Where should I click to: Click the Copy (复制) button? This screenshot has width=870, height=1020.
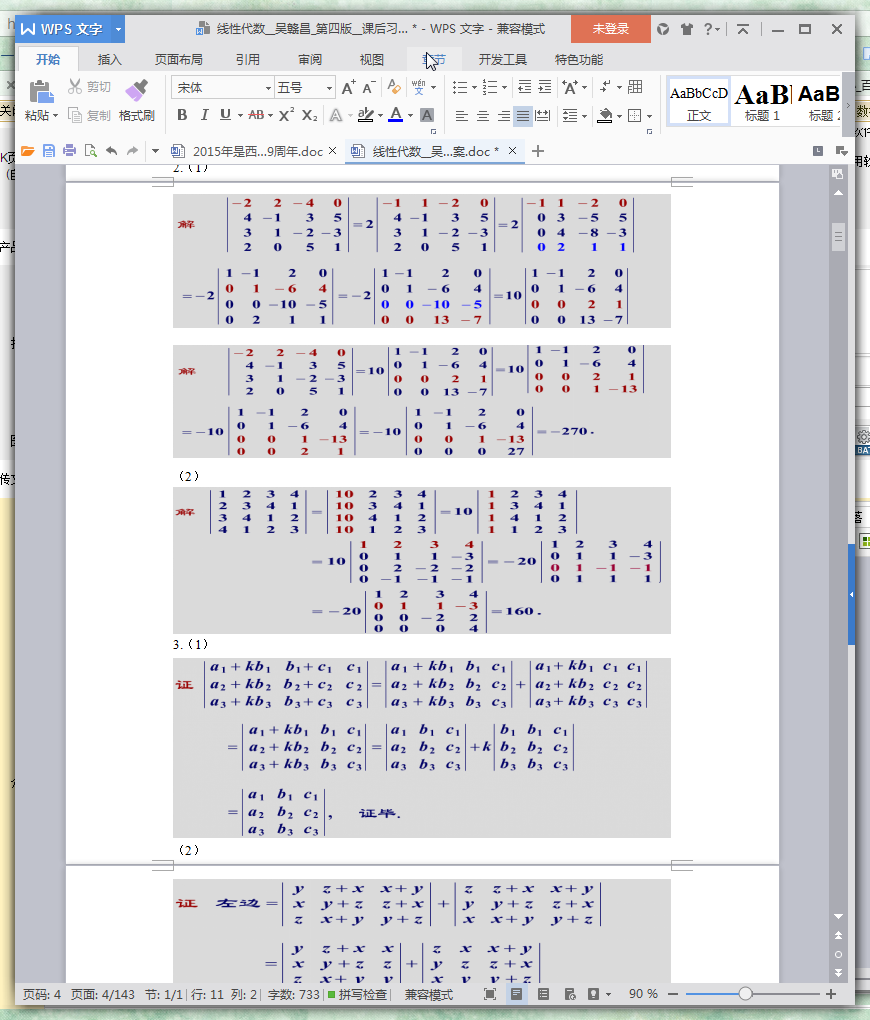coord(89,116)
